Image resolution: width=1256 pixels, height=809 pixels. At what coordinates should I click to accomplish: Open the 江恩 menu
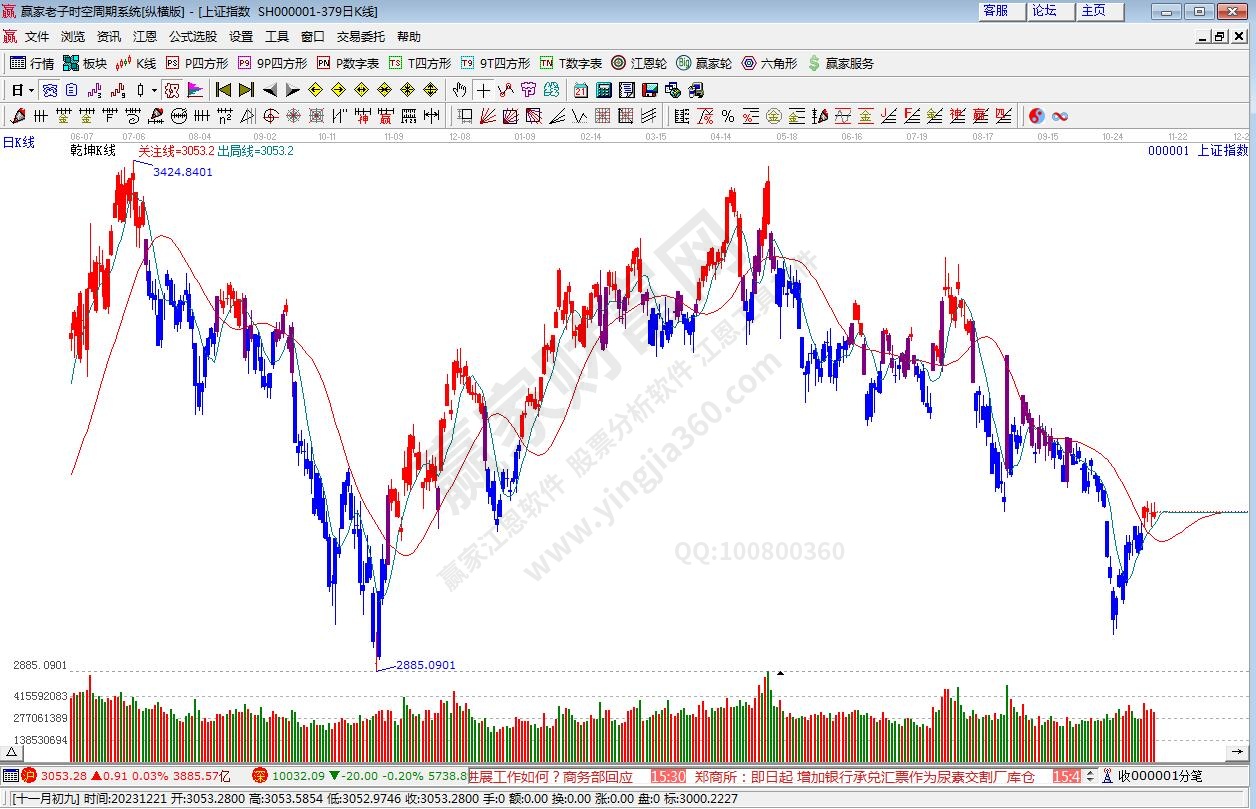click(x=145, y=37)
